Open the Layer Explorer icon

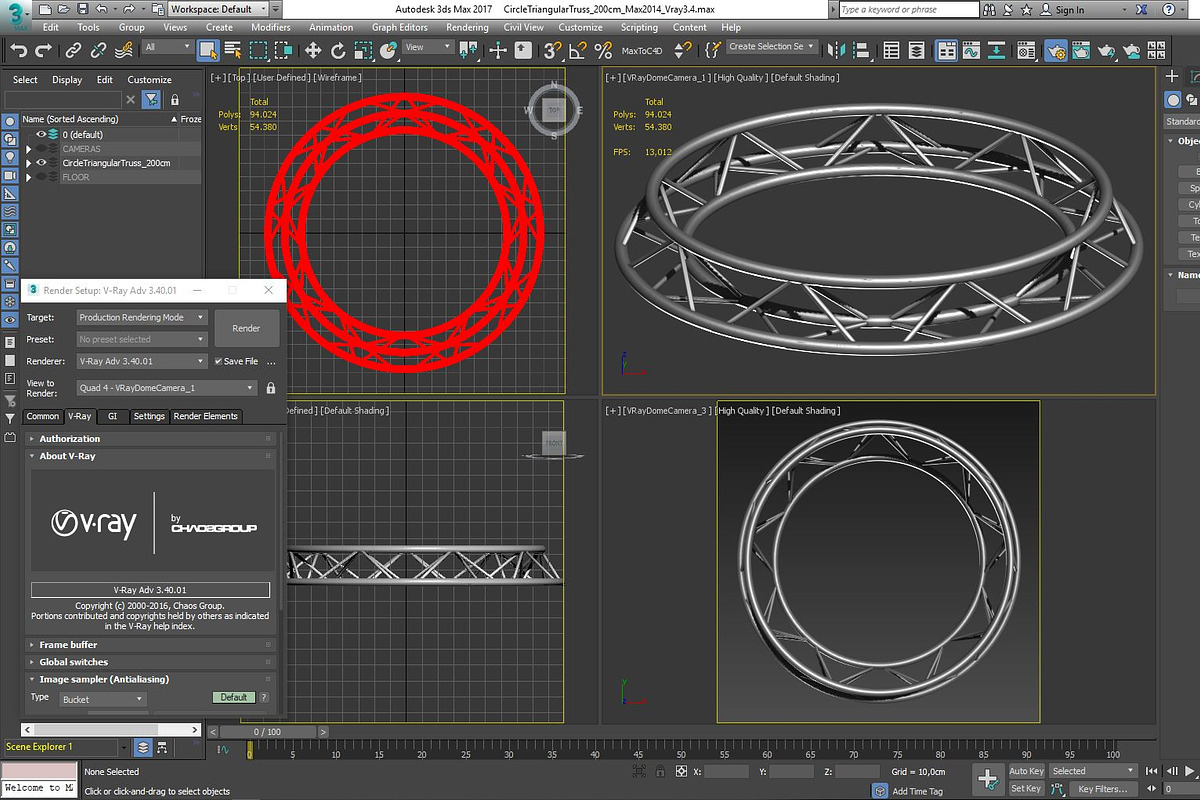pos(918,50)
